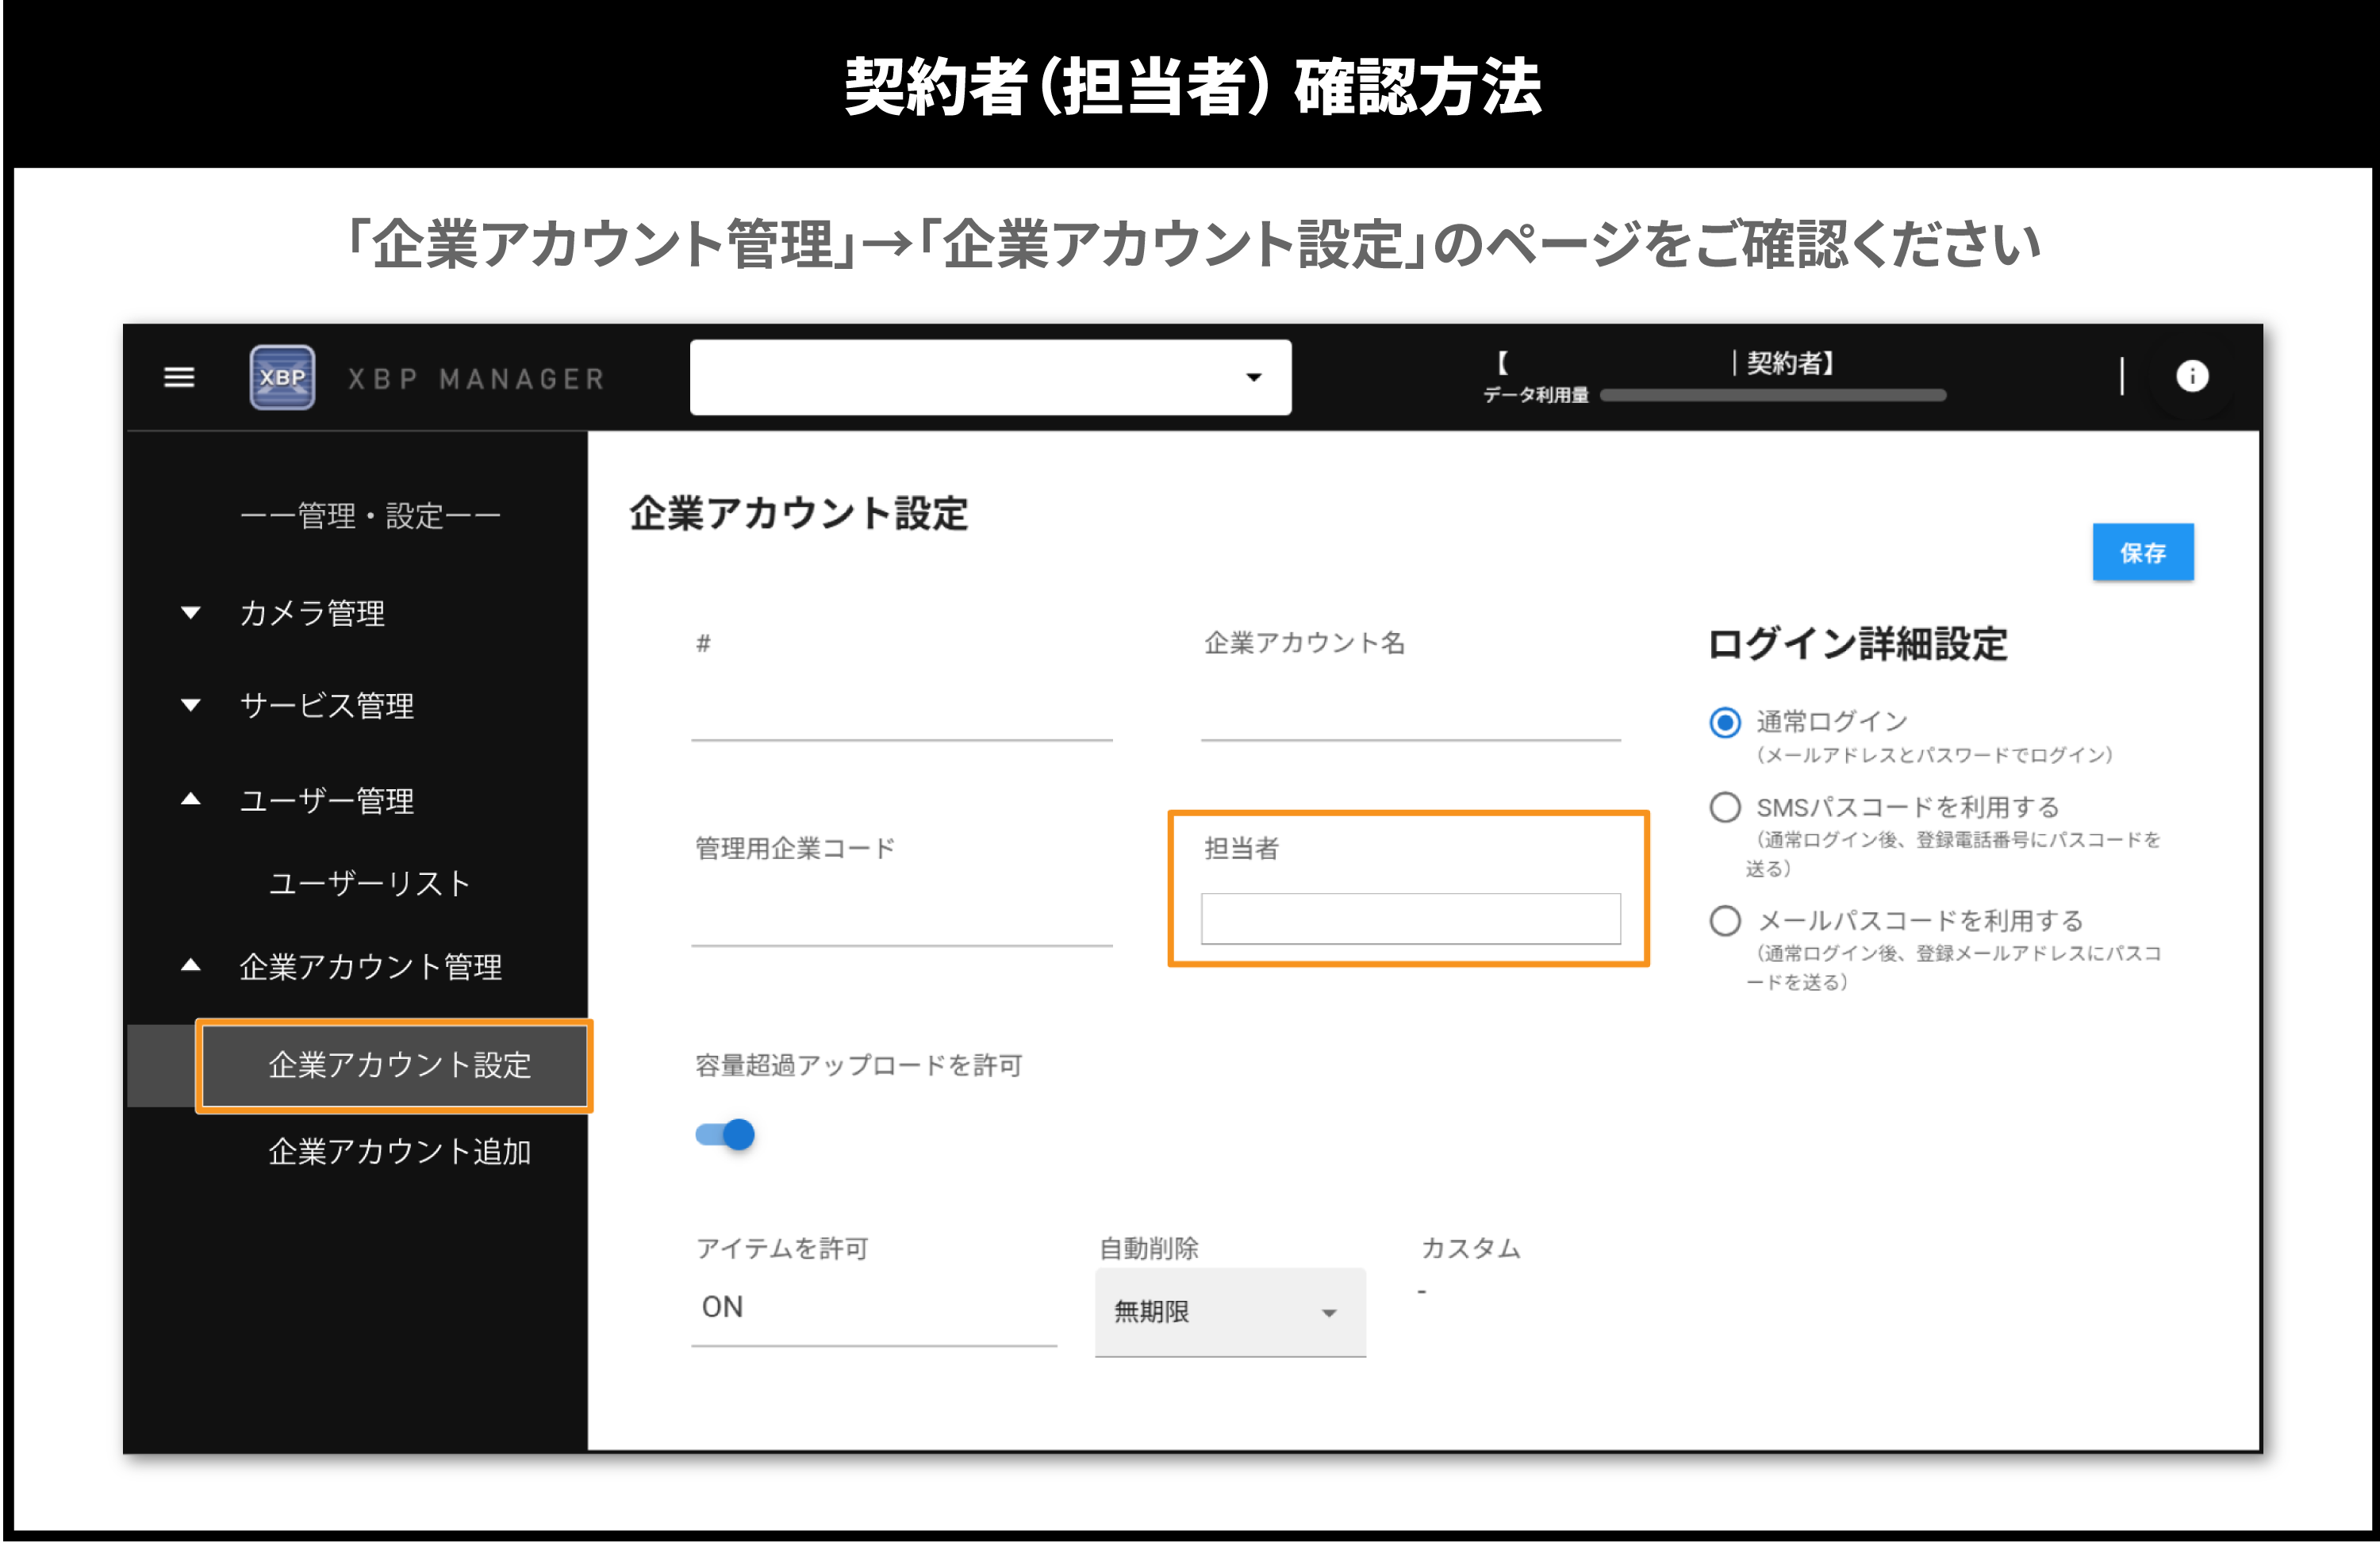Select 企業アカウント設定 sidebar item
Image resolution: width=2380 pixels, height=1542 pixels.
click(x=399, y=1065)
